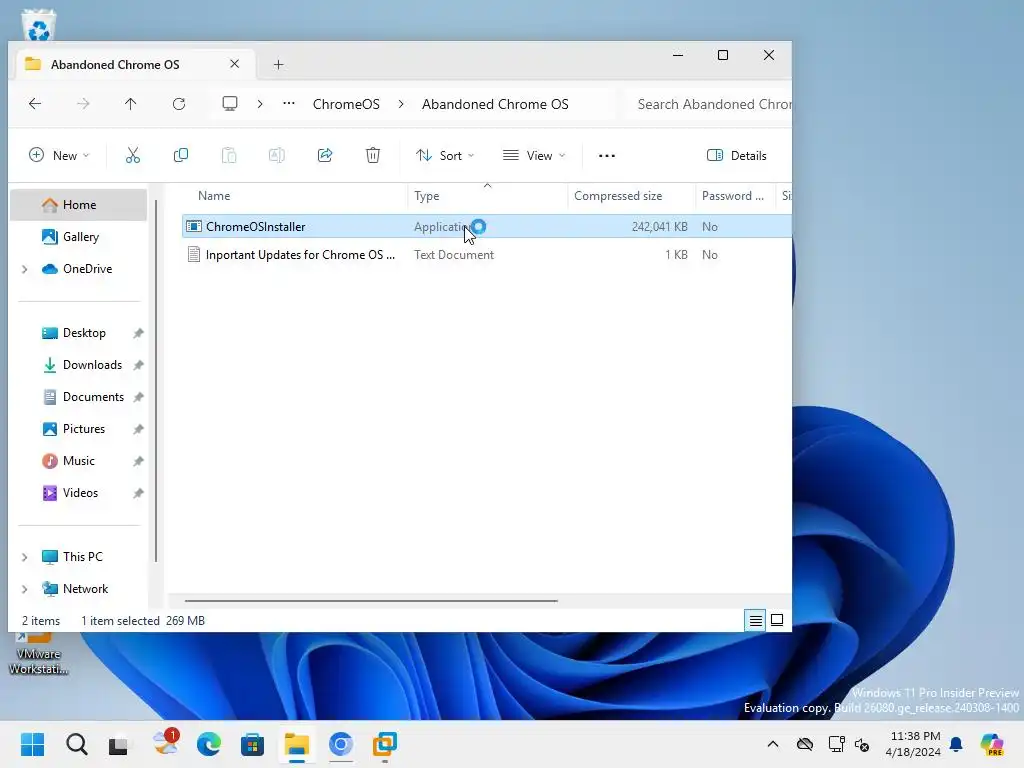Open pinned Videos folder
Image resolution: width=1024 pixels, height=768 pixels.
point(79,493)
